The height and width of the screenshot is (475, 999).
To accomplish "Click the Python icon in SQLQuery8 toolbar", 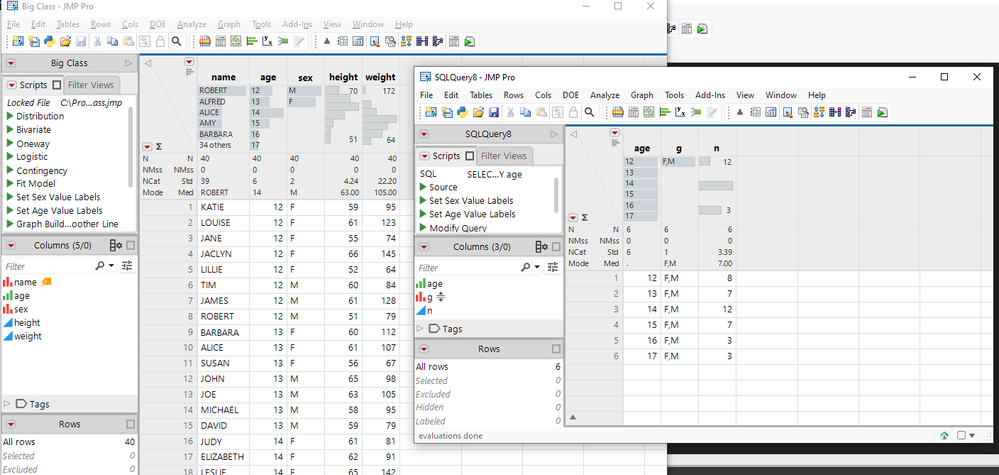I will coord(463,112).
